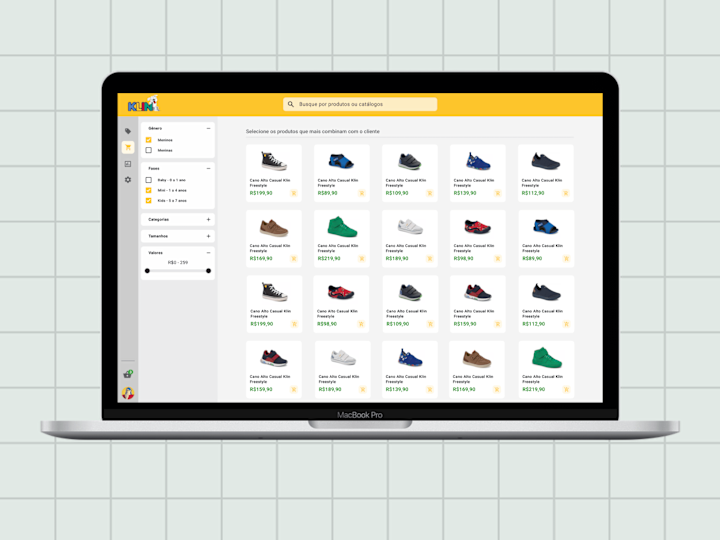Screen dimensions: 720x540
Task: Uncheck the Meninos gender checkbox
Action: point(148,140)
